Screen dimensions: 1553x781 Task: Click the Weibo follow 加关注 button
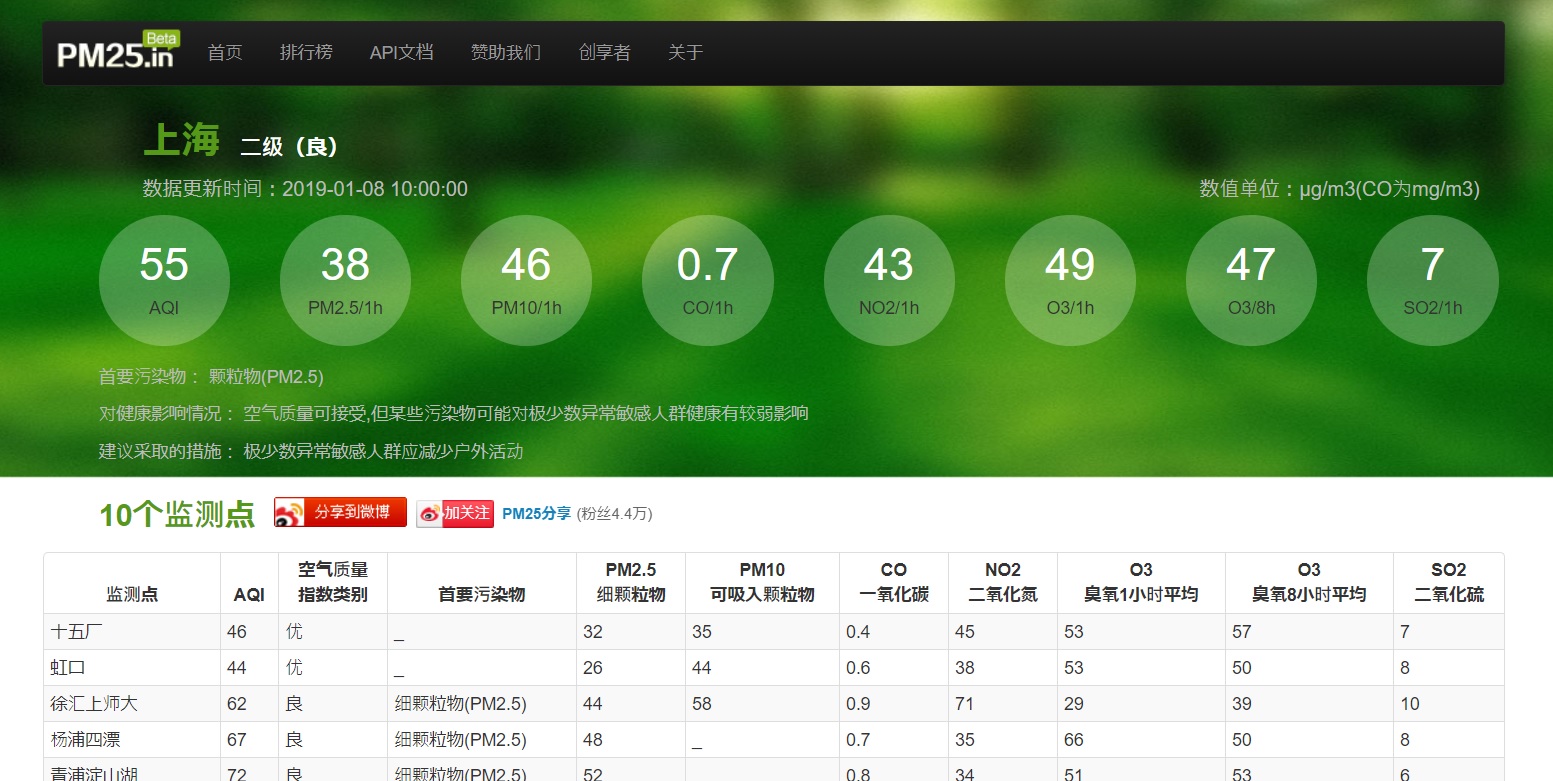point(455,513)
